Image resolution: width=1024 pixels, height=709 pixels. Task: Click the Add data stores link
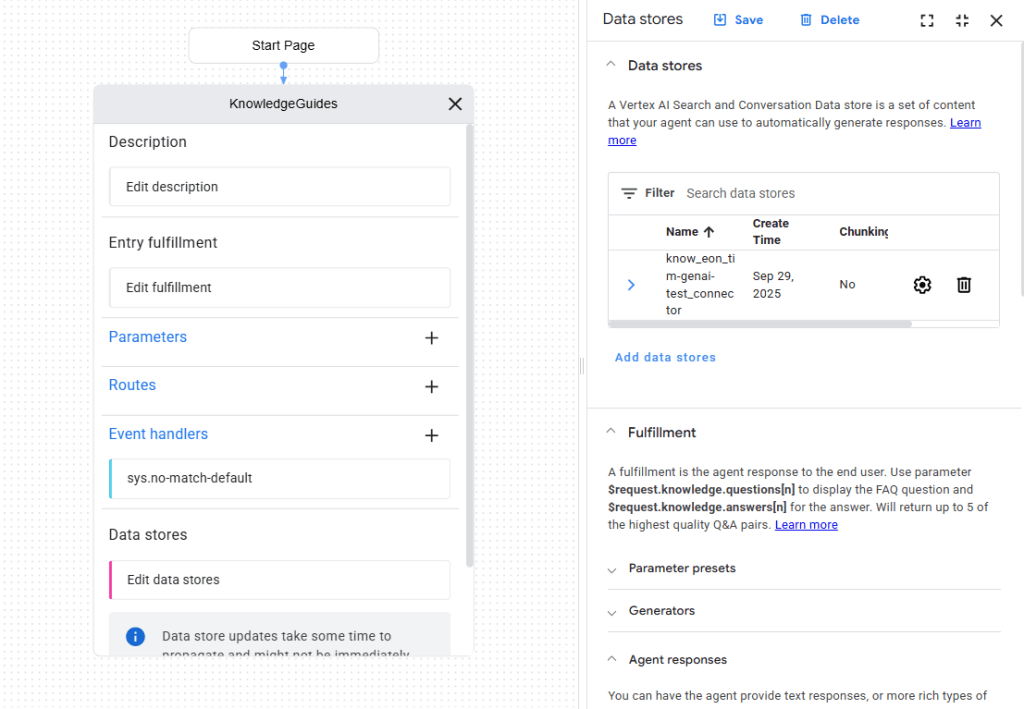(665, 357)
